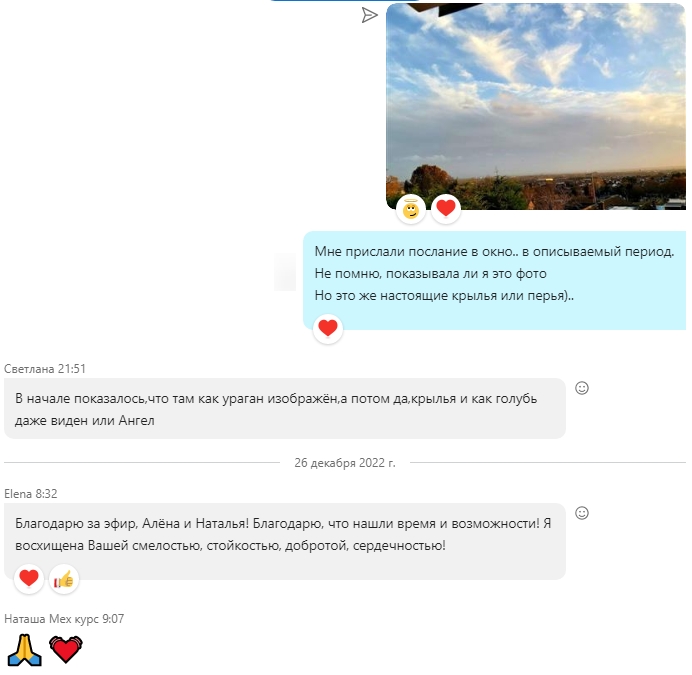Open the reaction picker beside Светлана's message
Viewport: 692px width, 675px height.
[582, 388]
